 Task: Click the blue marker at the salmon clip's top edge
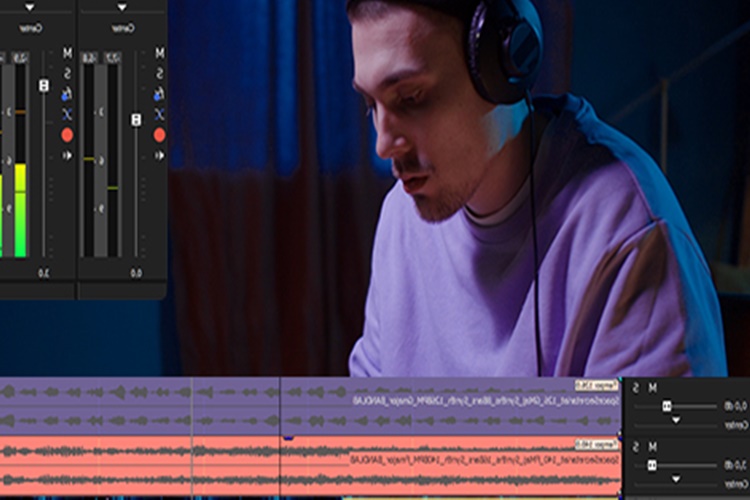pos(288,437)
